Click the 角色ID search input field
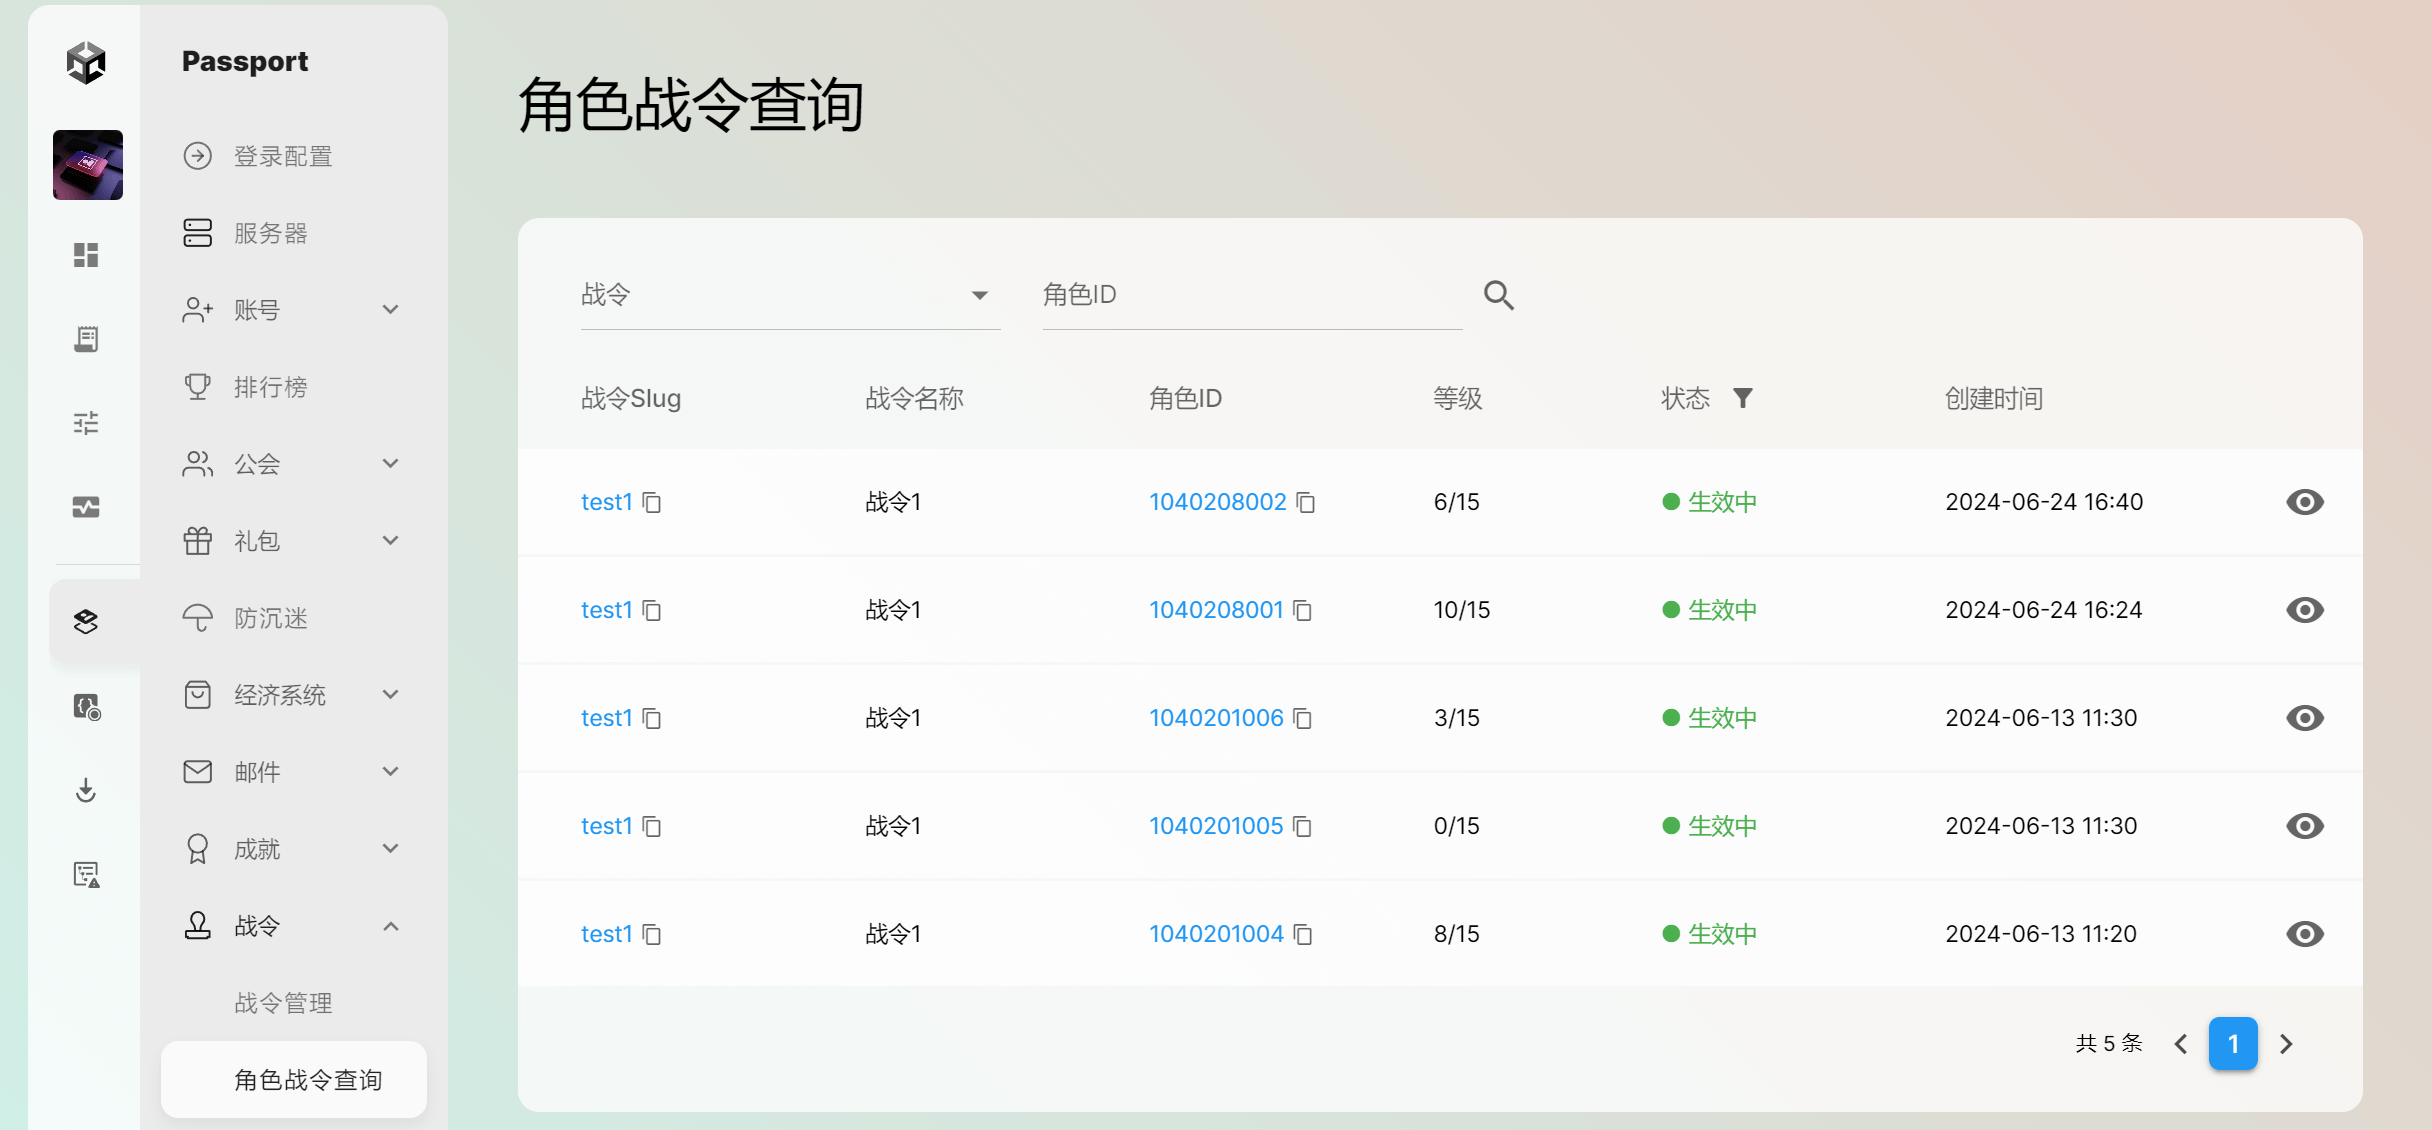2432x1130 pixels. click(x=1250, y=295)
